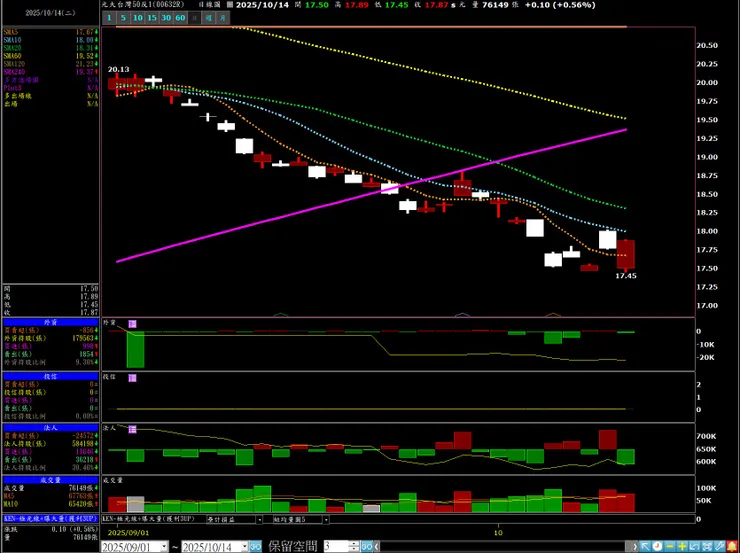This screenshot has width=740, height=553.
Task: Switch to the 1-minute timeframe
Action: [x=109, y=18]
